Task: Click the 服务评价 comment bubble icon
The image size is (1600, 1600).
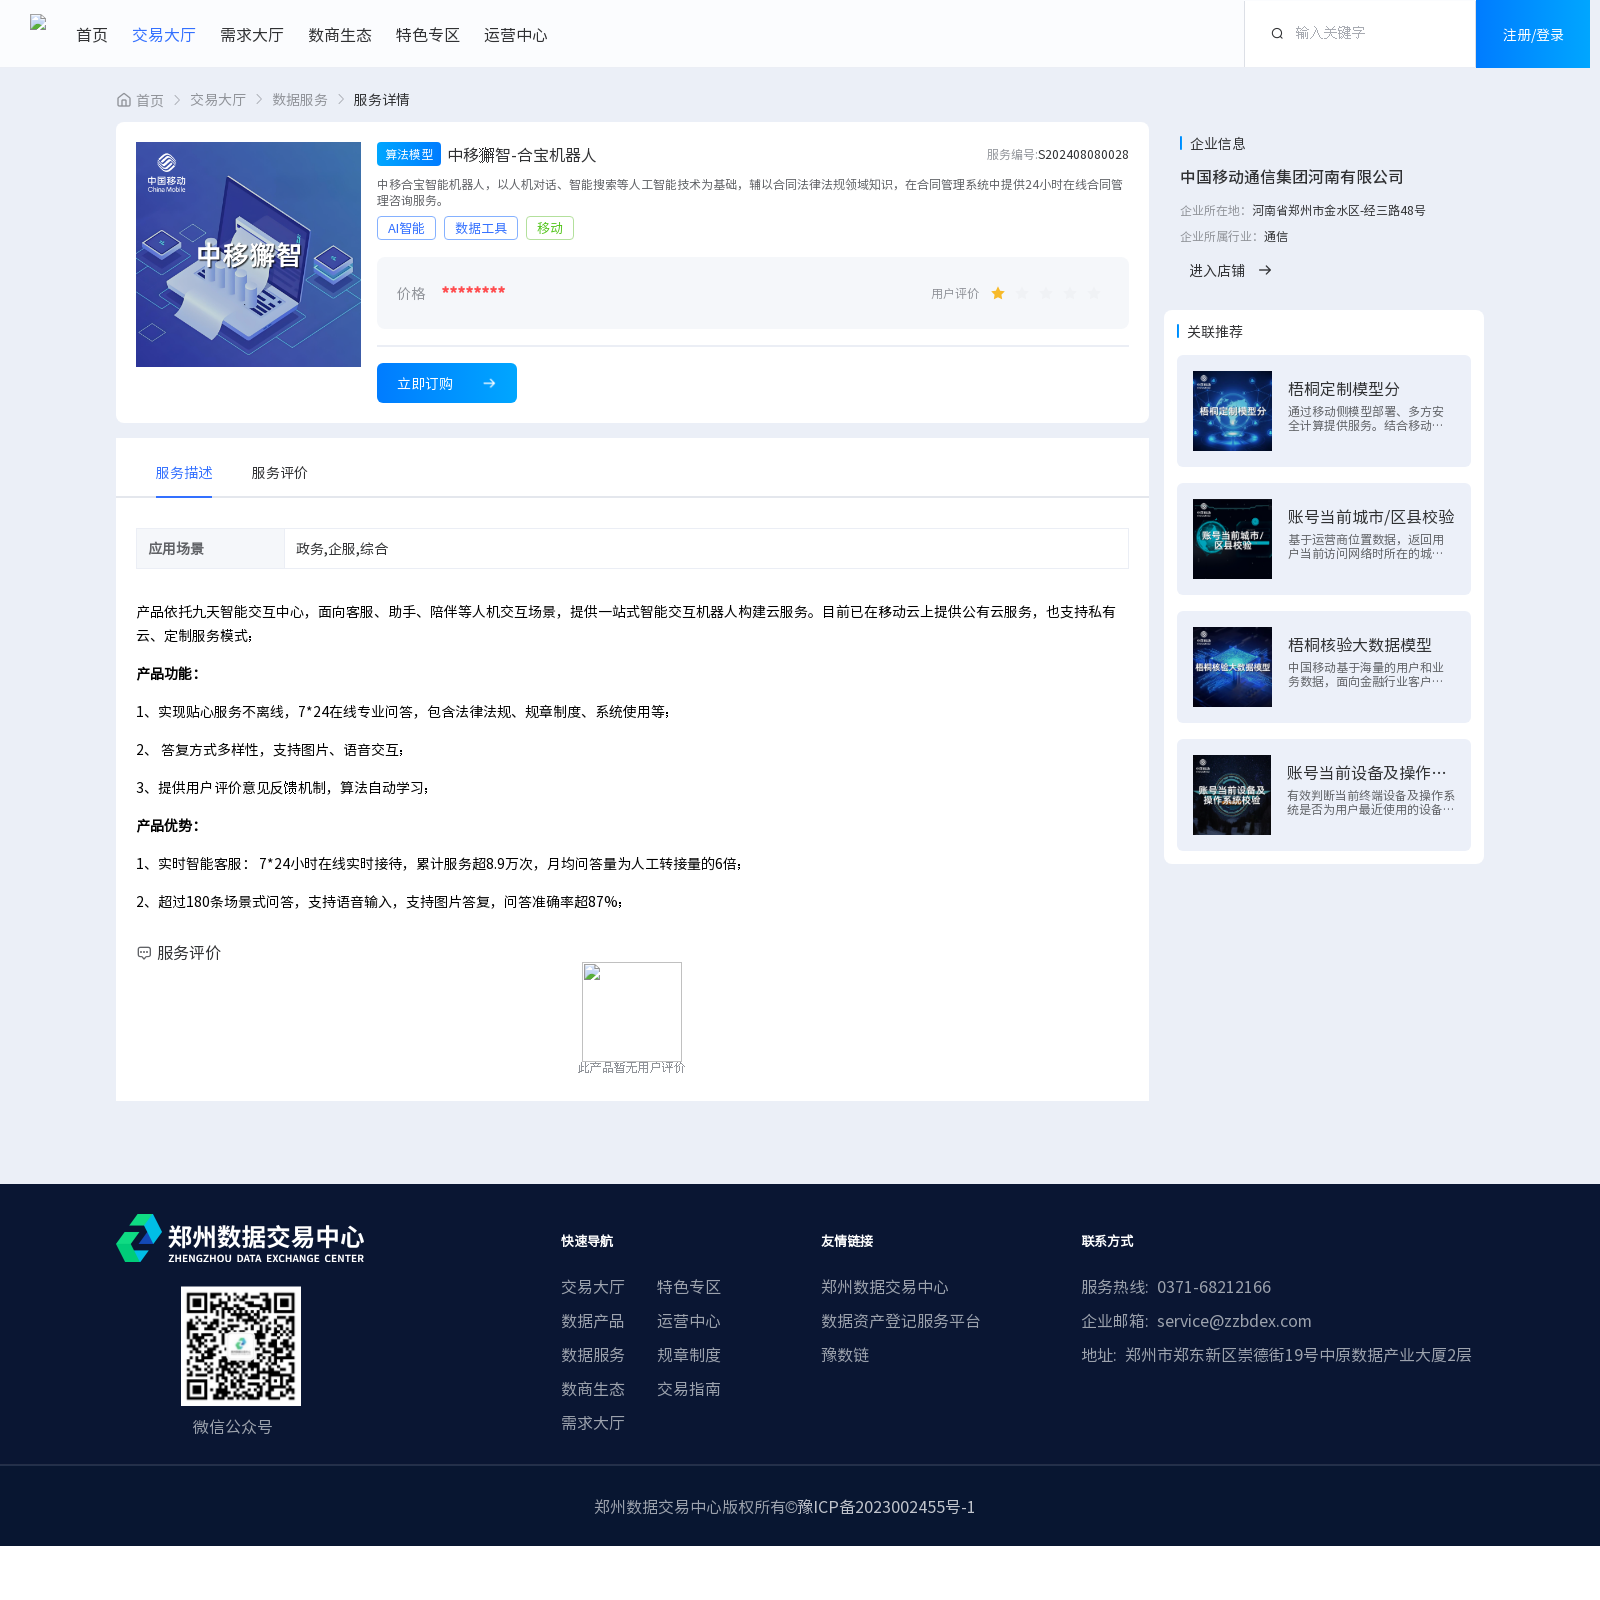Action: pyautogui.click(x=144, y=953)
